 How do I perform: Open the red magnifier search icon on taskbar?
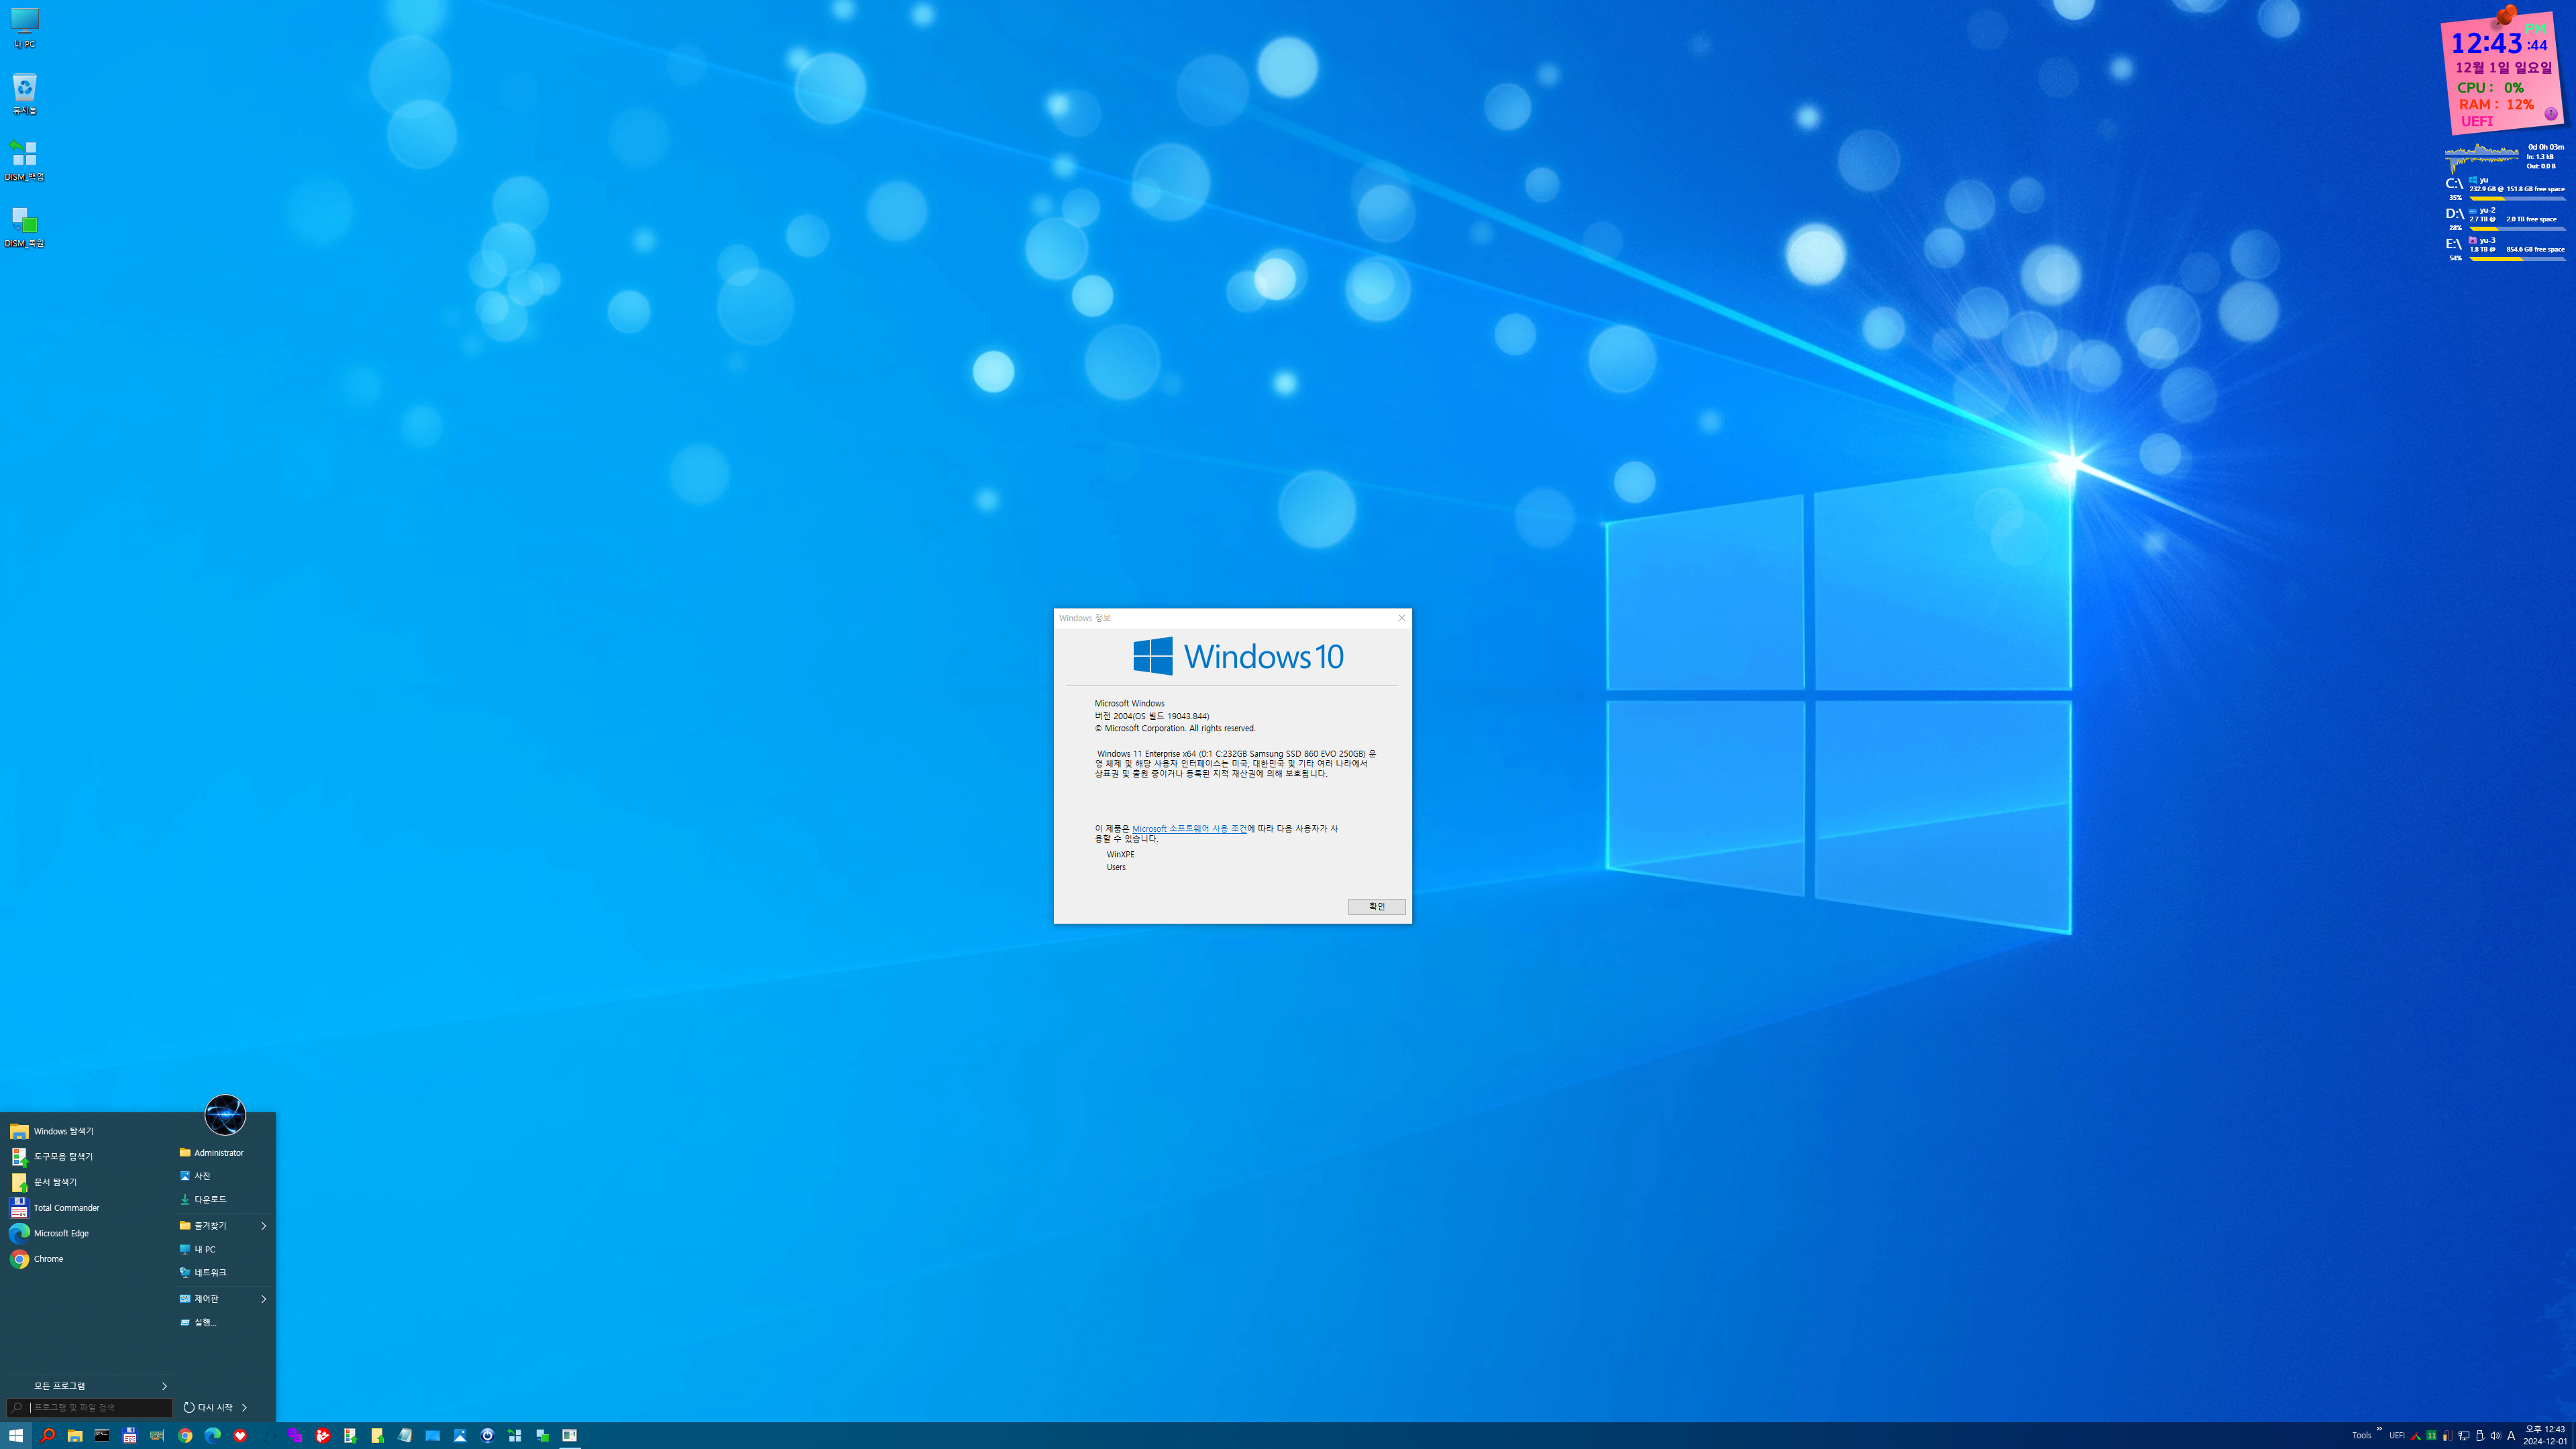click(x=47, y=1435)
